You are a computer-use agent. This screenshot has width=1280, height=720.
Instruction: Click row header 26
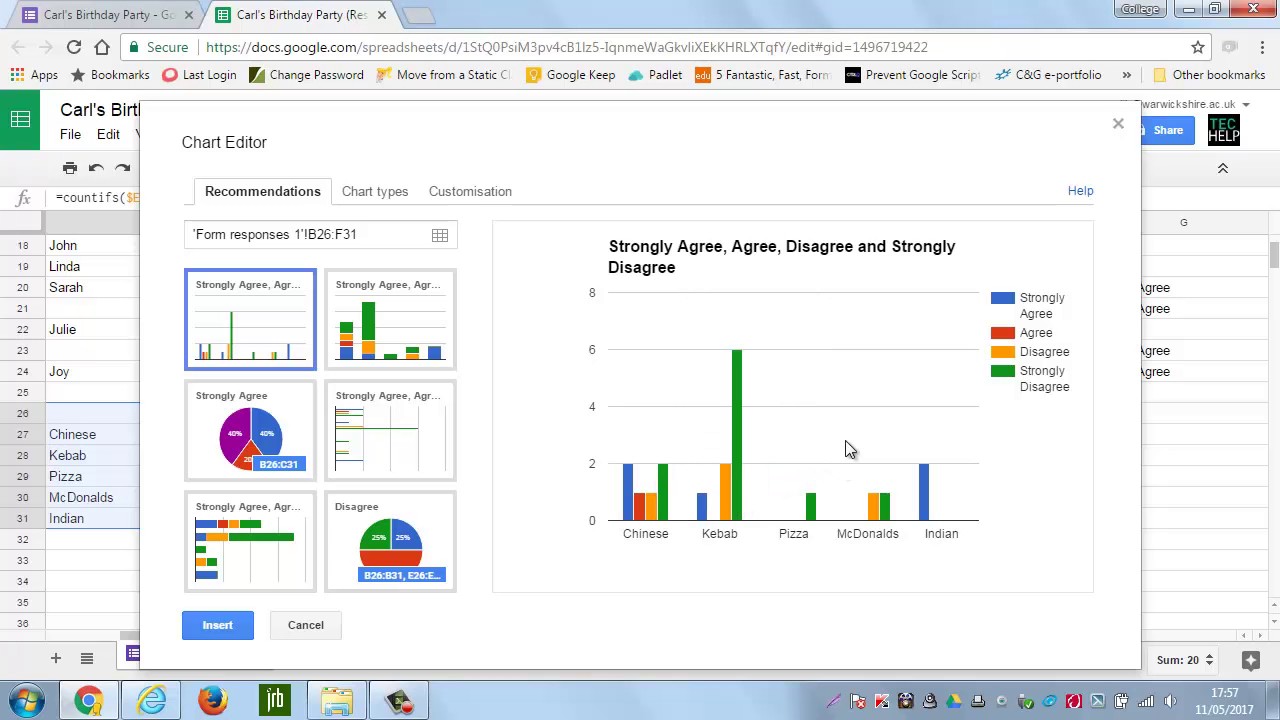[22, 413]
